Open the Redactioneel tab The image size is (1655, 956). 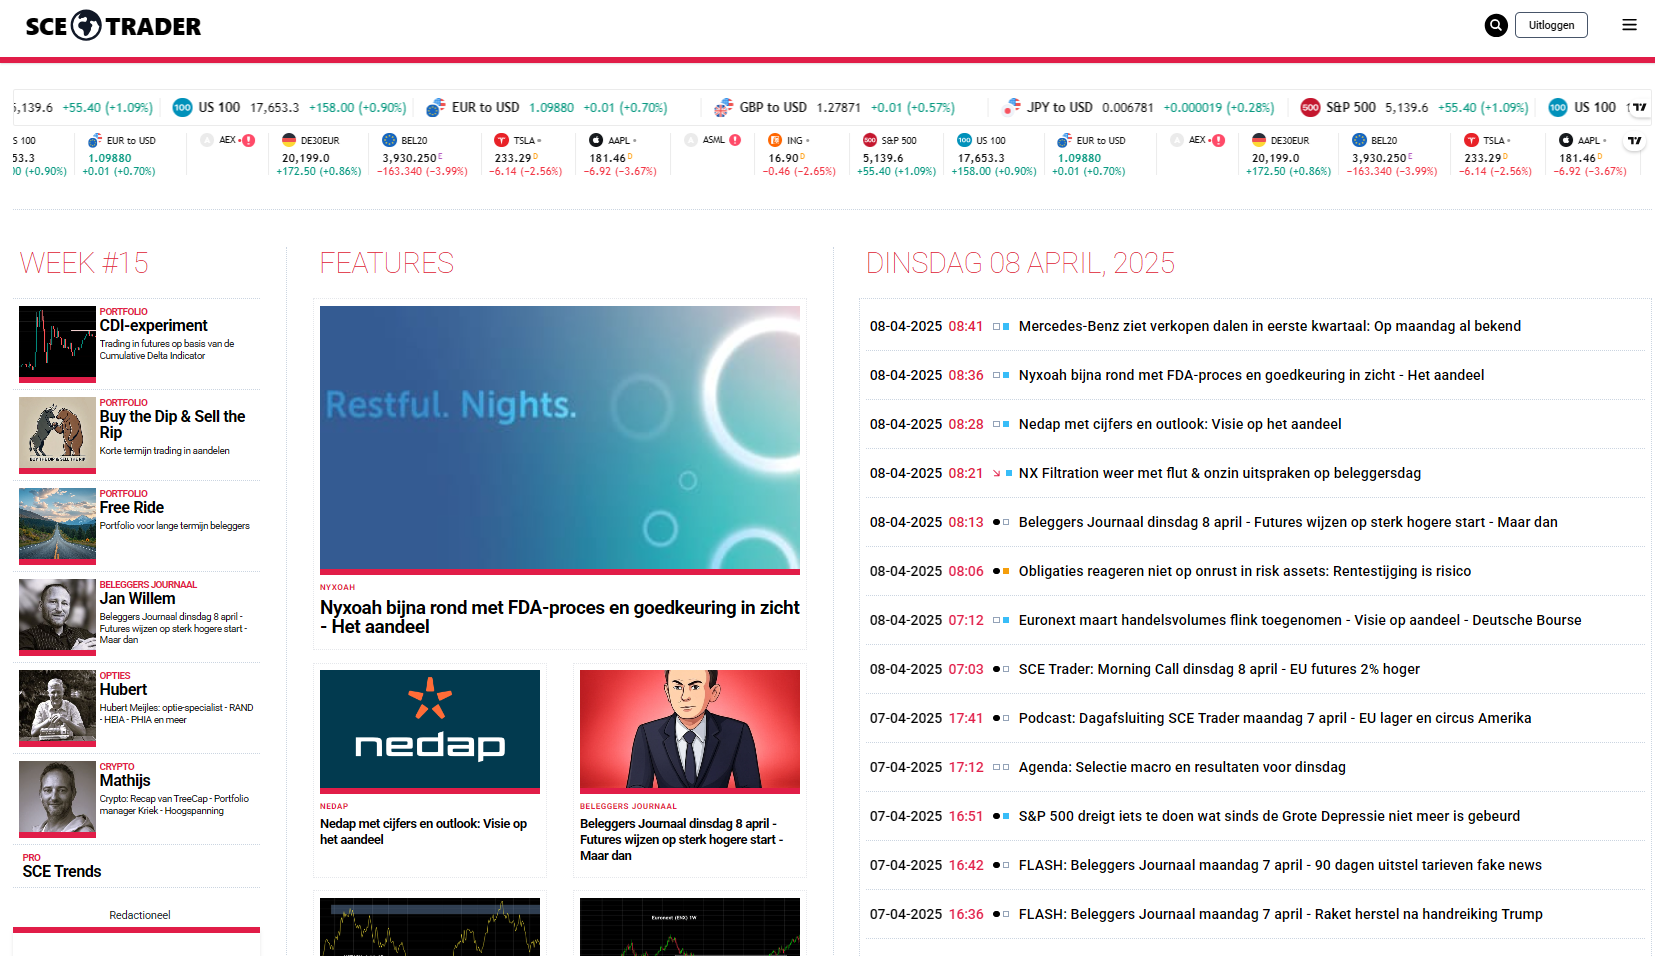(x=140, y=915)
